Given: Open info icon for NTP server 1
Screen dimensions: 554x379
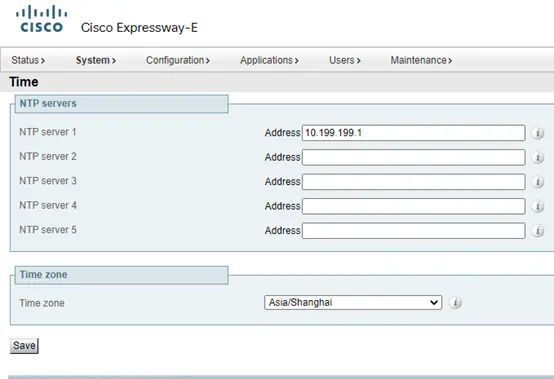Looking at the screenshot, I should click(x=538, y=133).
